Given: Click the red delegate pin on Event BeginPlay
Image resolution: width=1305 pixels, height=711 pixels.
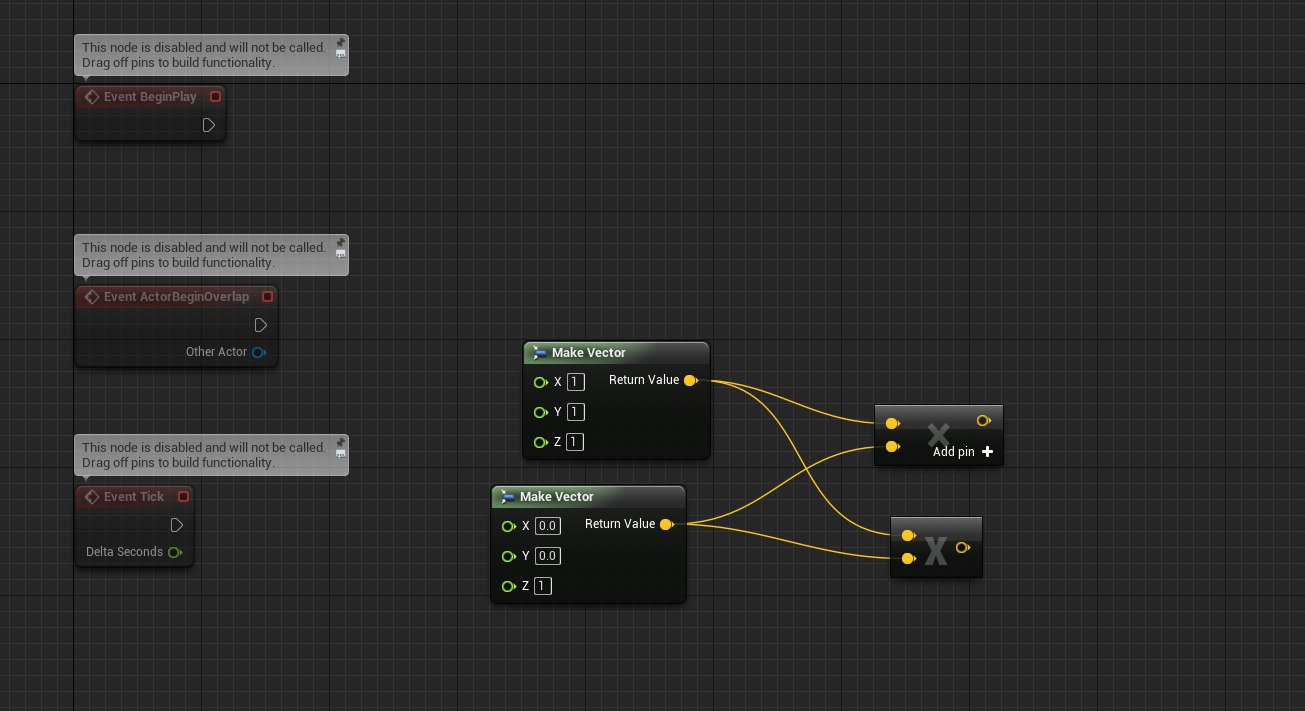Looking at the screenshot, I should (x=215, y=97).
